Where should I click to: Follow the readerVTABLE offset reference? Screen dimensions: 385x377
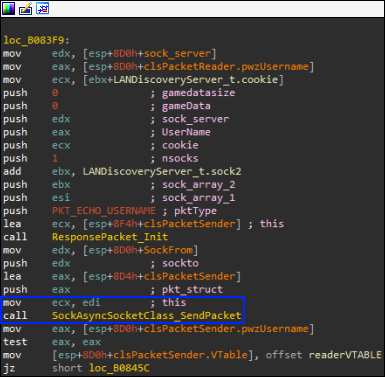coord(345,355)
